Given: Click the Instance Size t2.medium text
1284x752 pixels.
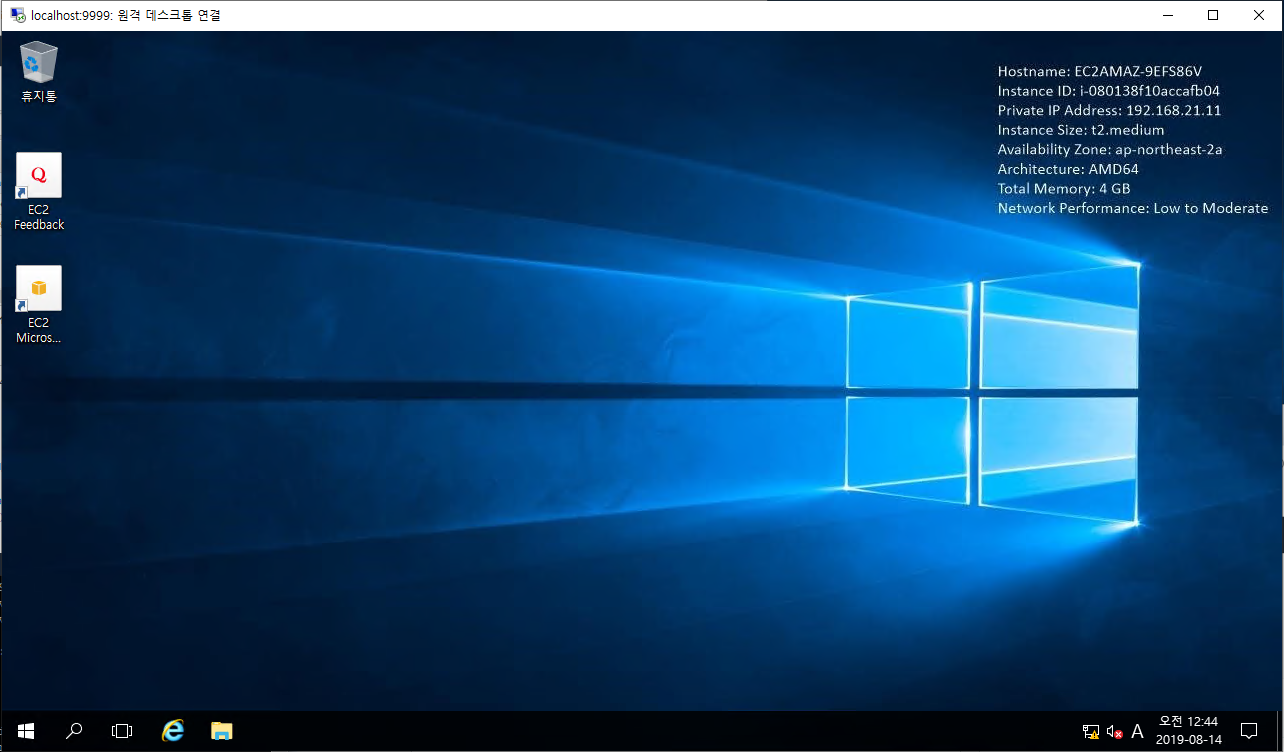Looking at the screenshot, I should [1081, 130].
